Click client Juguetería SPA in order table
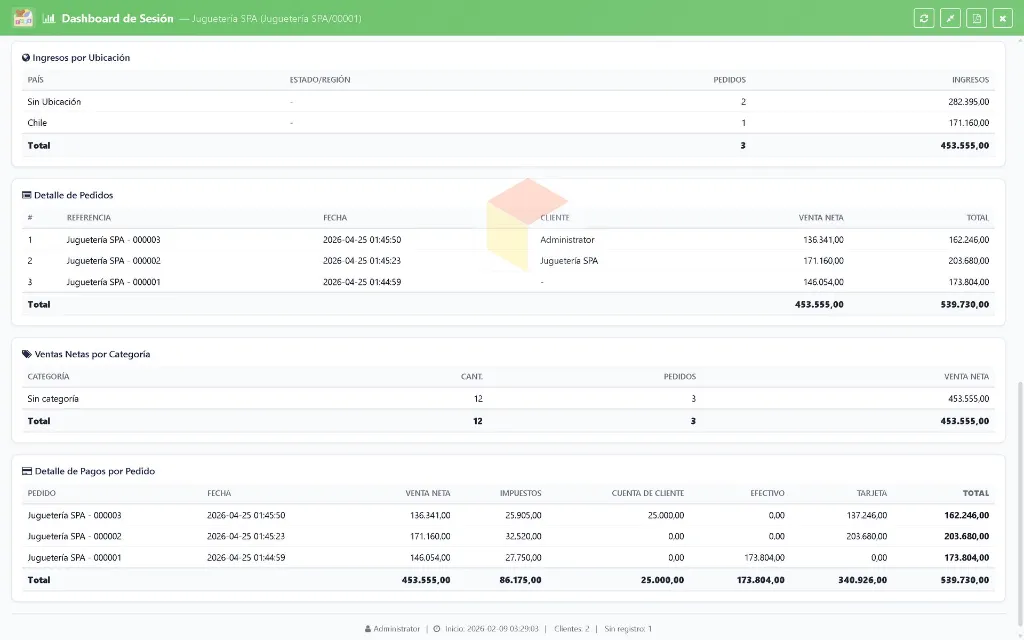Image resolution: width=1024 pixels, height=640 pixels. tap(569, 261)
